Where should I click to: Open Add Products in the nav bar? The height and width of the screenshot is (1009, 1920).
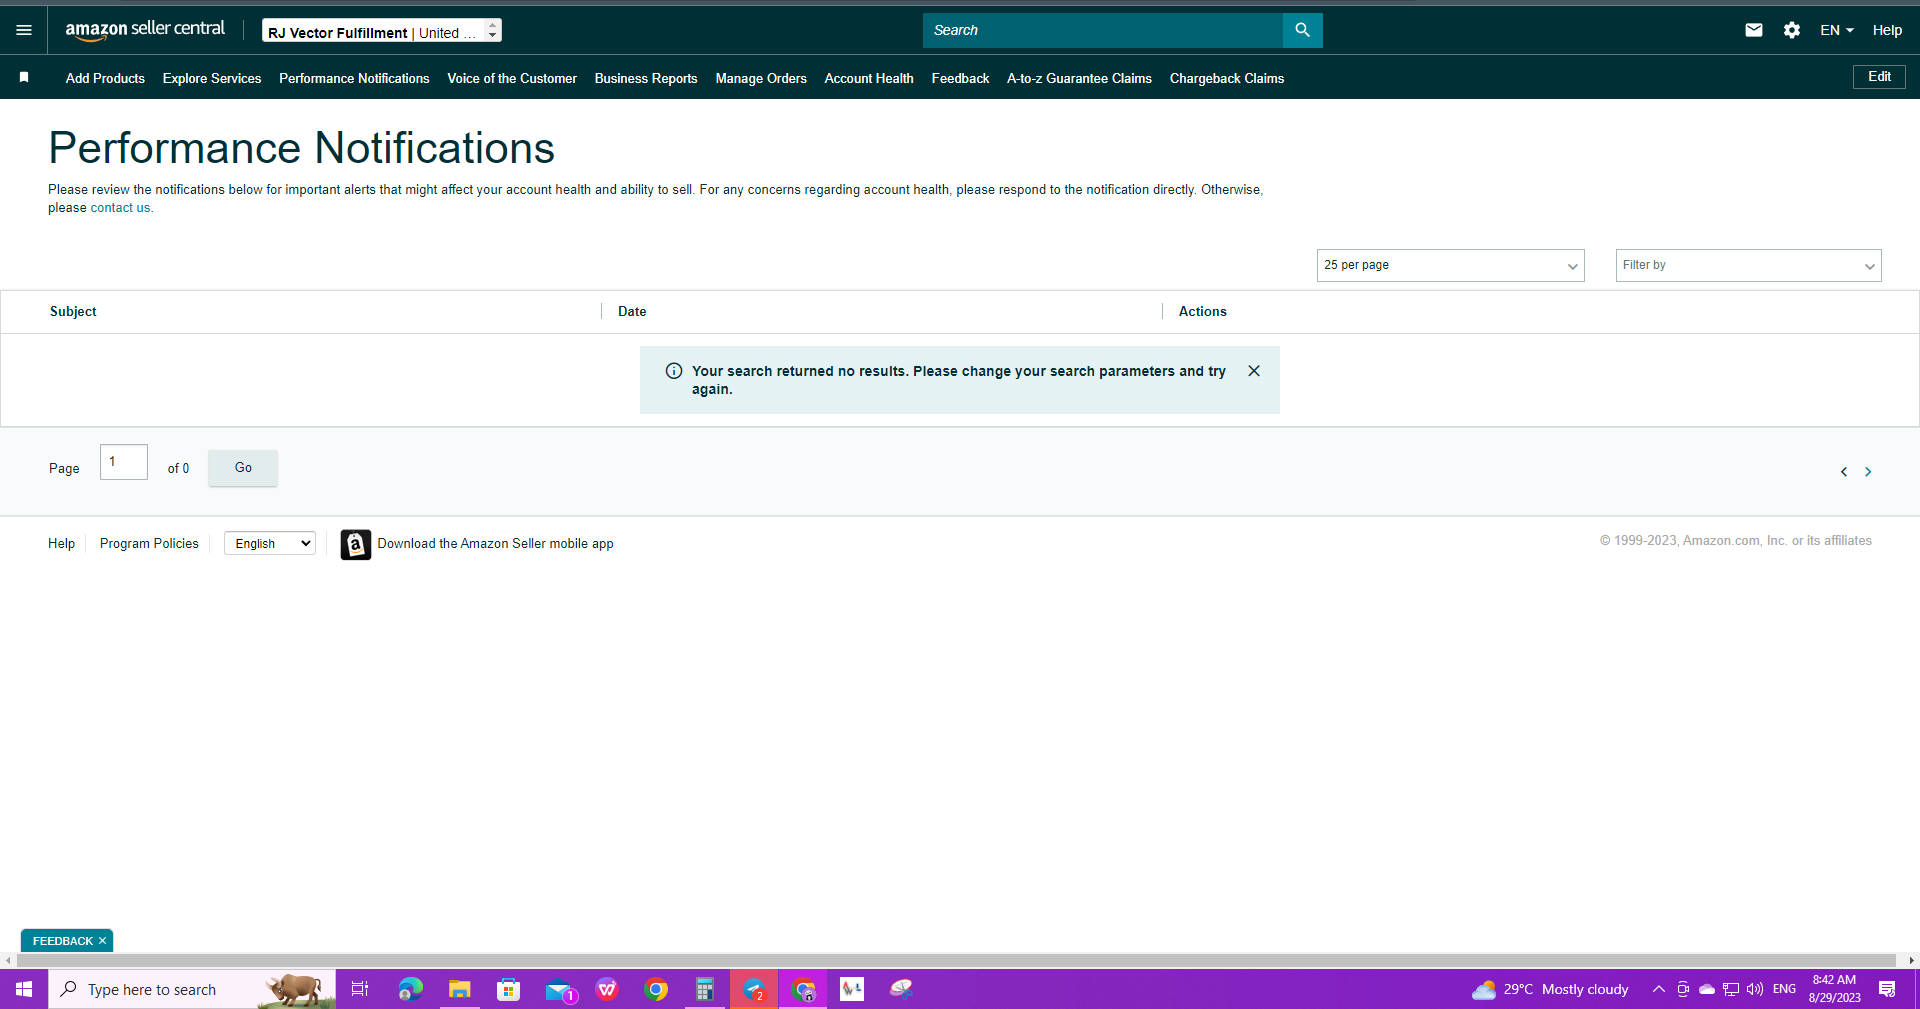pyautogui.click(x=105, y=78)
